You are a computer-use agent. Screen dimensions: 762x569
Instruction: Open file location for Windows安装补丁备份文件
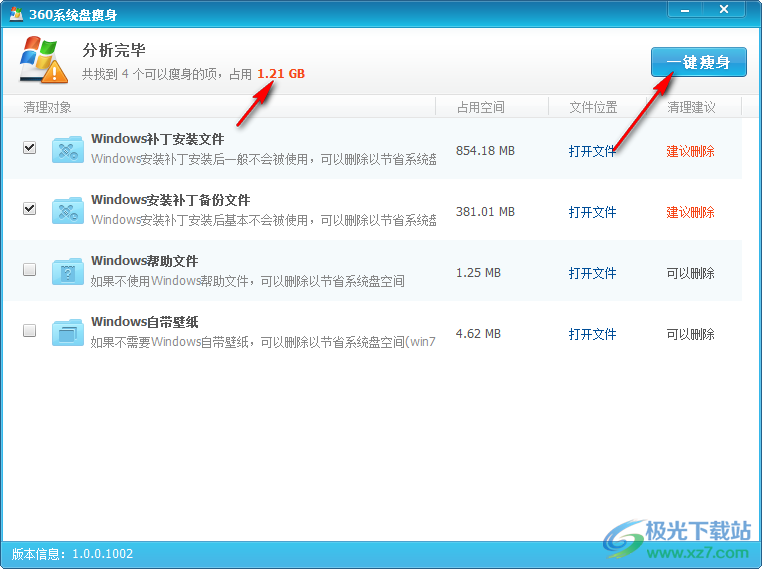(x=592, y=212)
